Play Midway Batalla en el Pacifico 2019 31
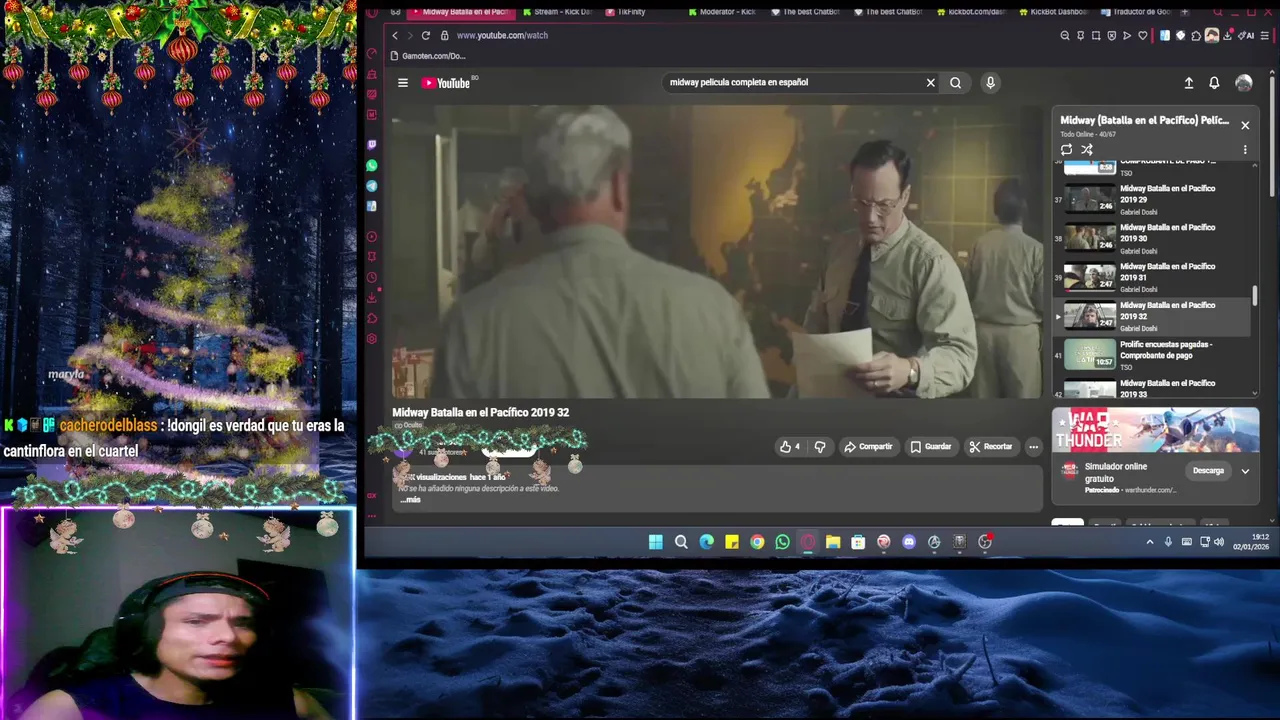The width and height of the screenshot is (1280, 720). (x=1153, y=277)
